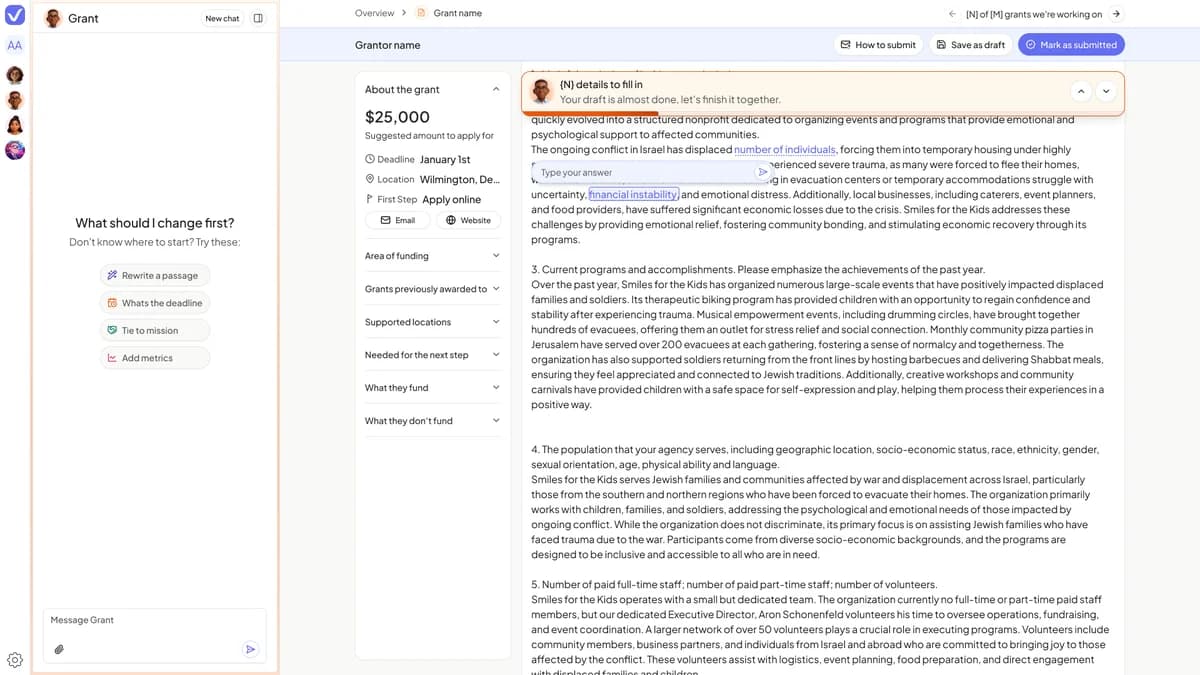
Task: Open the grantor Website button
Action: (x=468, y=220)
